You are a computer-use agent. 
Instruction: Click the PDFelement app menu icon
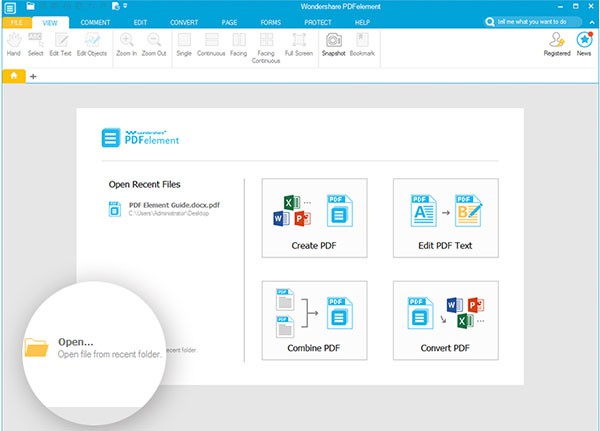coord(10,8)
